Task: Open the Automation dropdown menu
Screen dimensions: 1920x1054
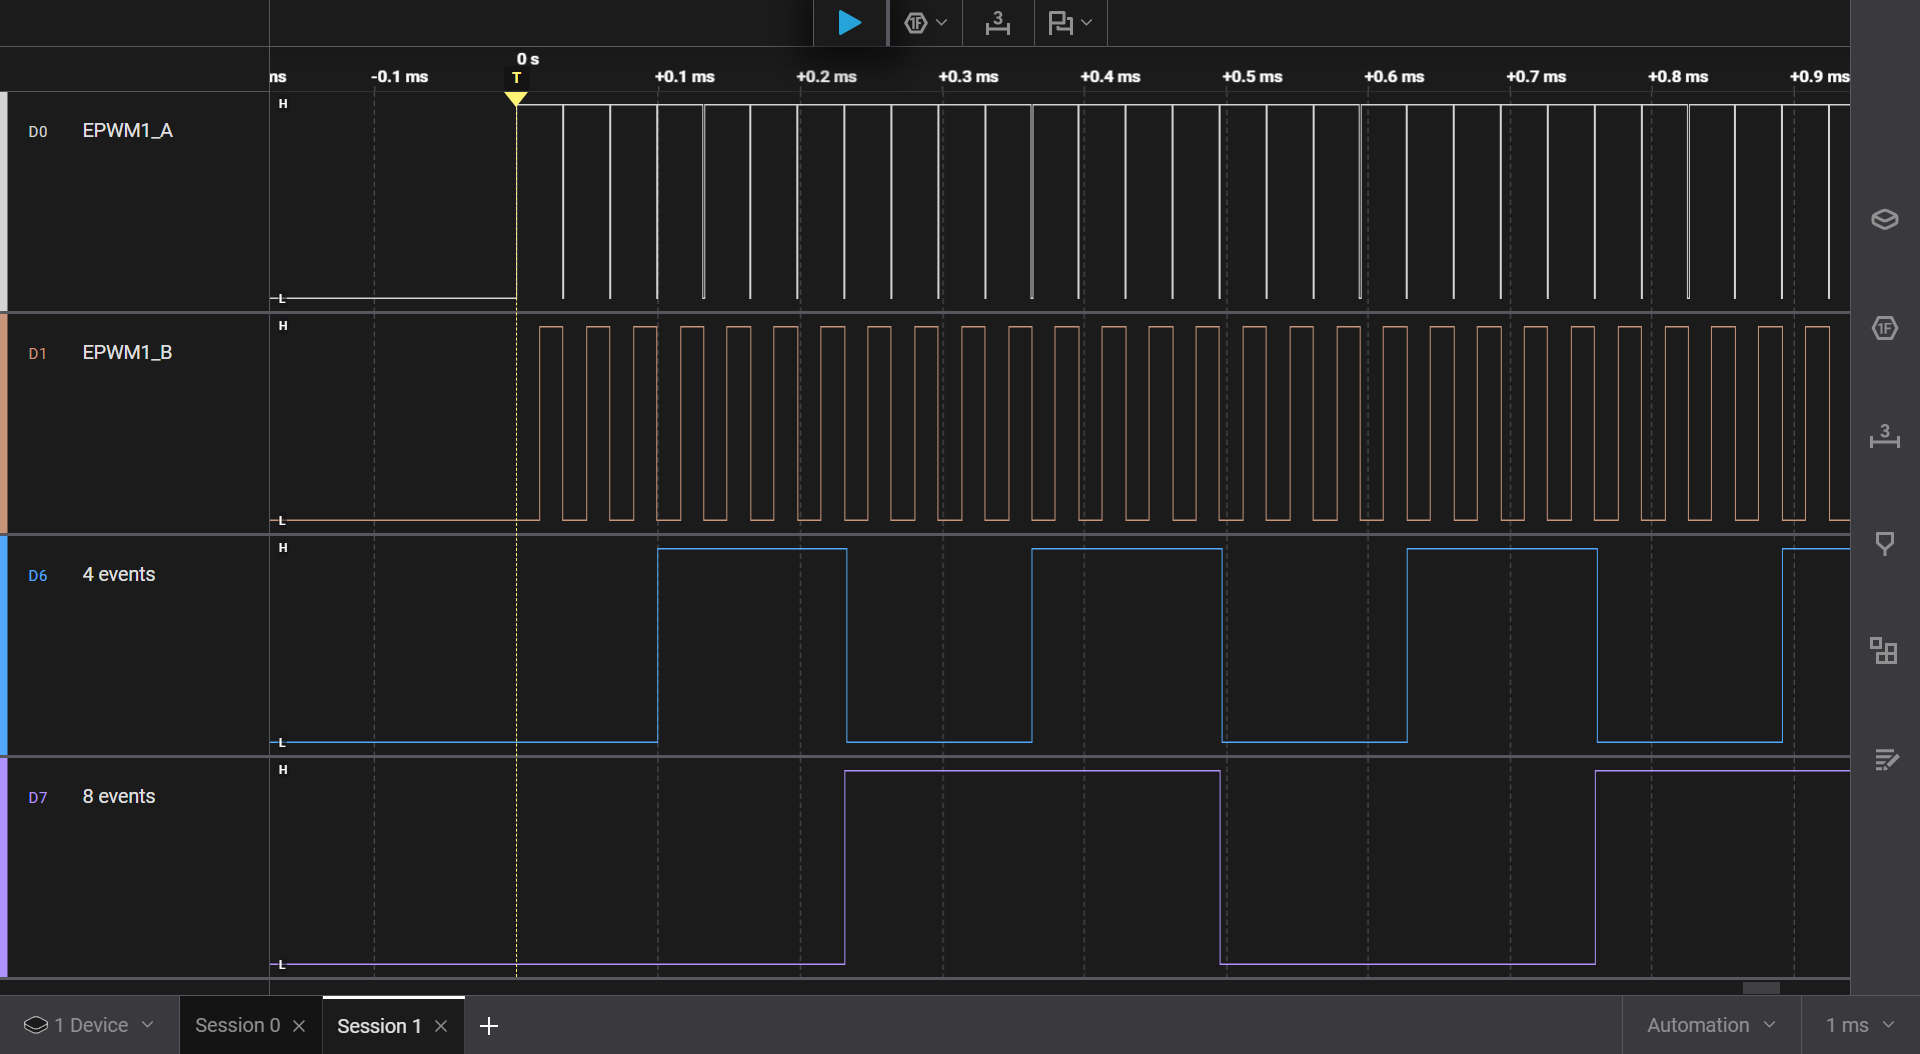Action: coord(1711,1025)
